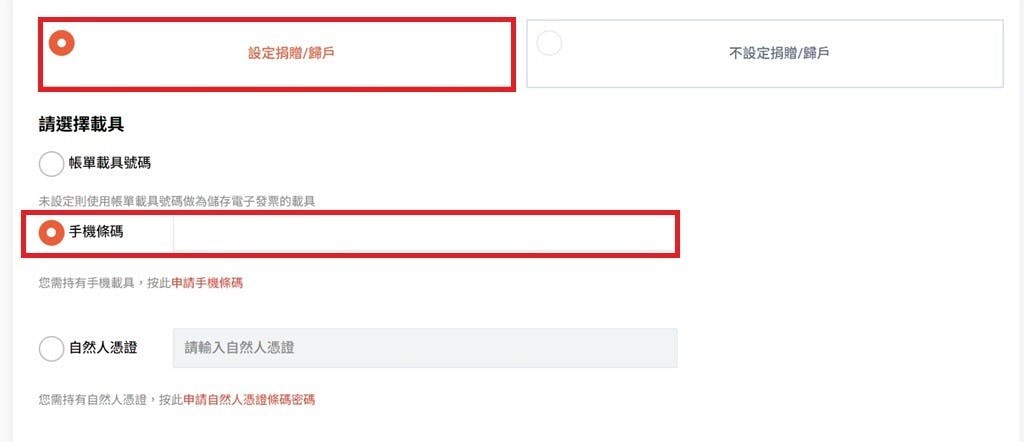This screenshot has height=442, width=1024.
Task: Focus the 手機條碼 text input field
Action: point(424,233)
